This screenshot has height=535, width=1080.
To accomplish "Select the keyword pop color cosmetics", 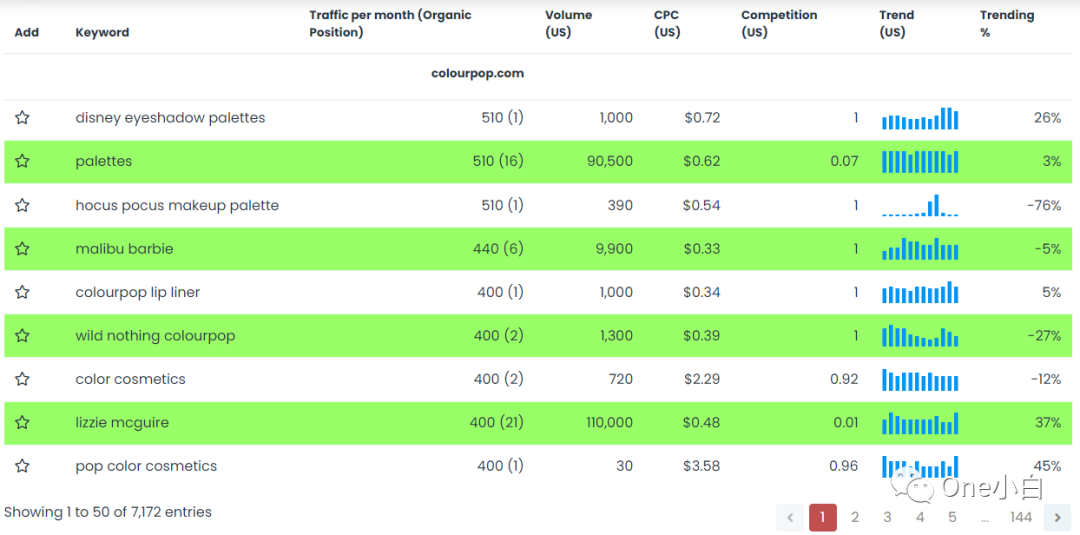I will pos(146,466).
